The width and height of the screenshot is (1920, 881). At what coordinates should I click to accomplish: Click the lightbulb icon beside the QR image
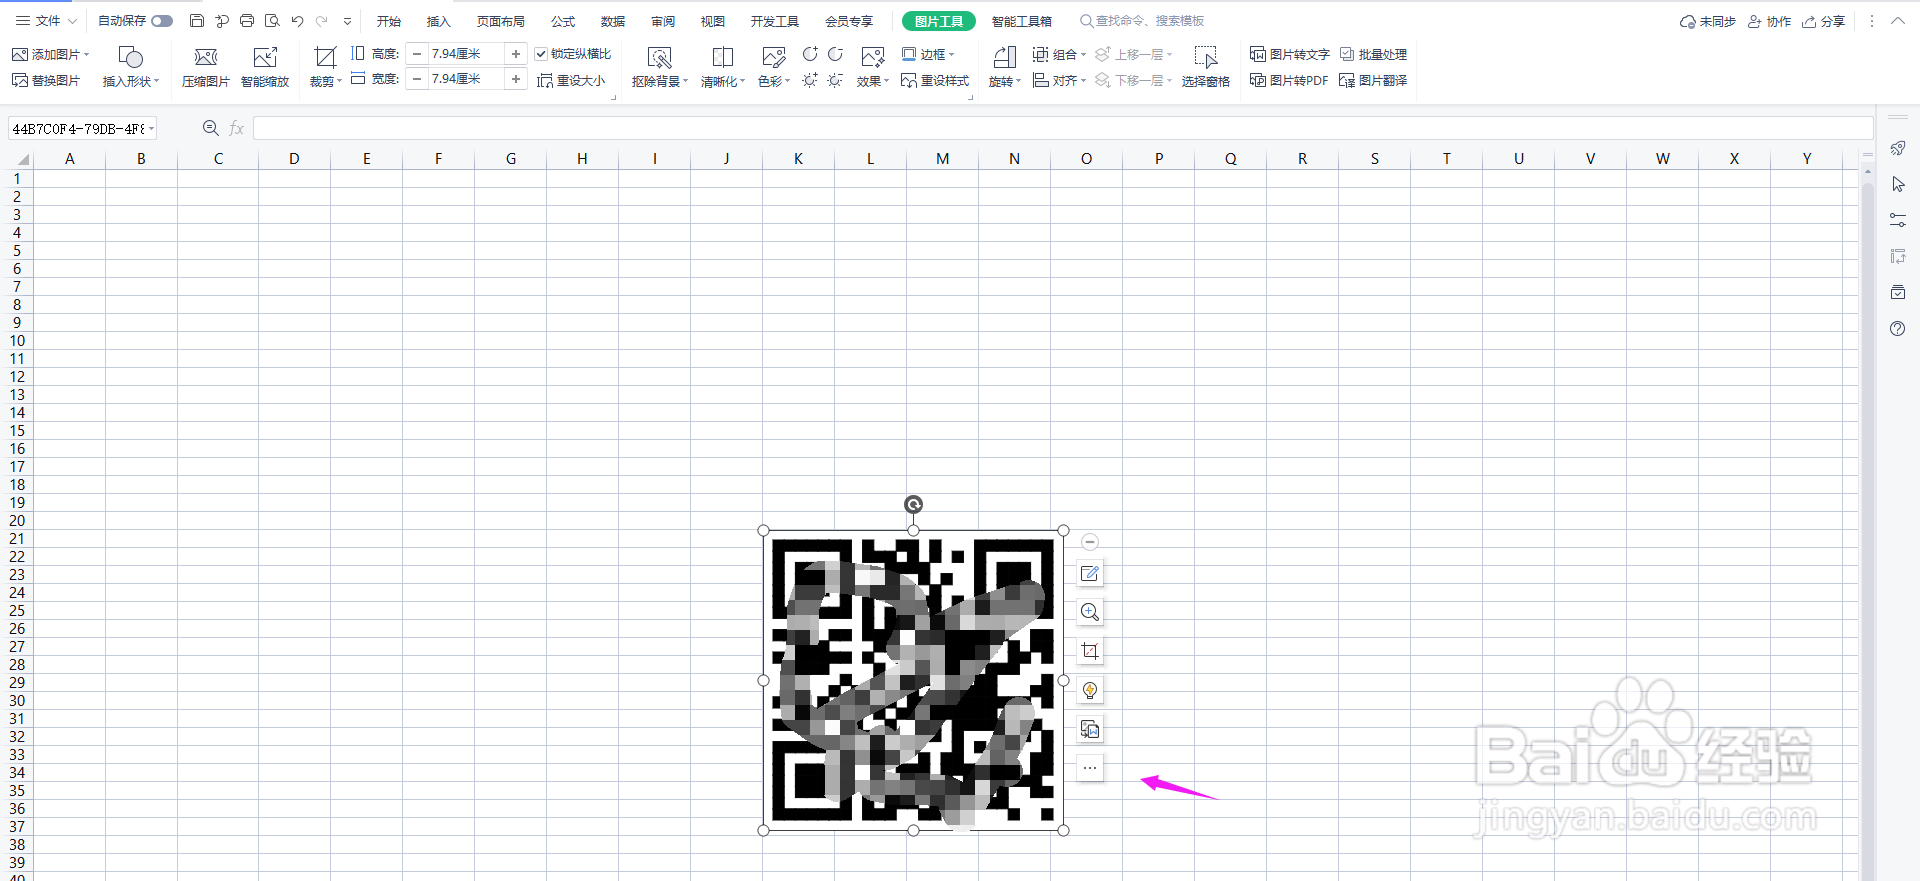pos(1090,690)
